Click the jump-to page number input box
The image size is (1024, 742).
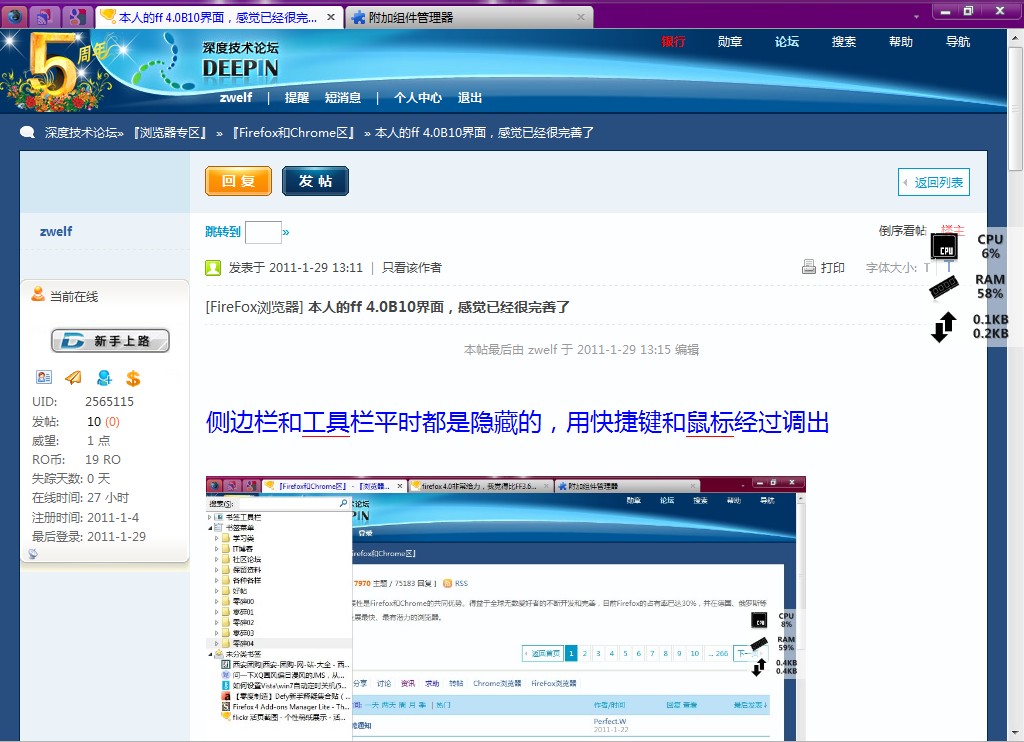point(263,232)
